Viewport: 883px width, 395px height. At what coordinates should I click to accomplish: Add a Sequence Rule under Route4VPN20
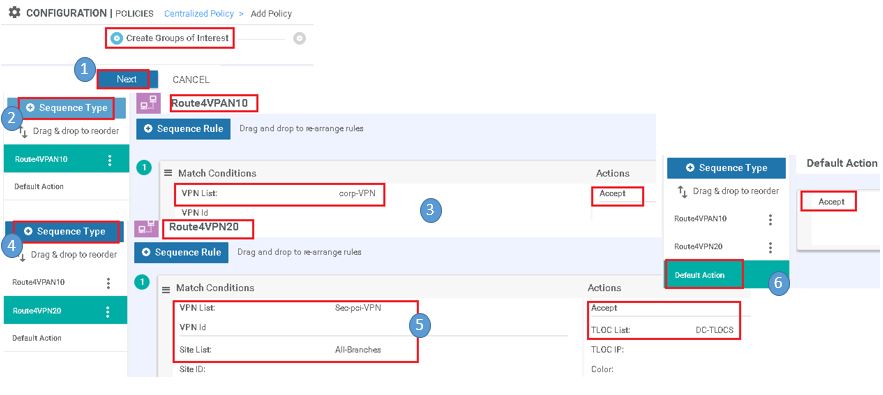point(181,252)
